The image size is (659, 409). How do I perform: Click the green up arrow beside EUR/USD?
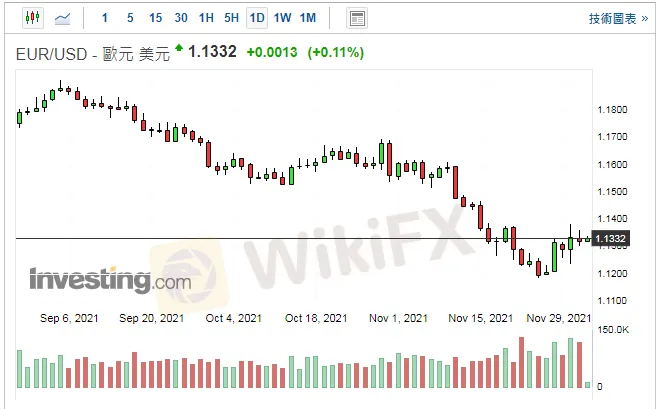179,48
